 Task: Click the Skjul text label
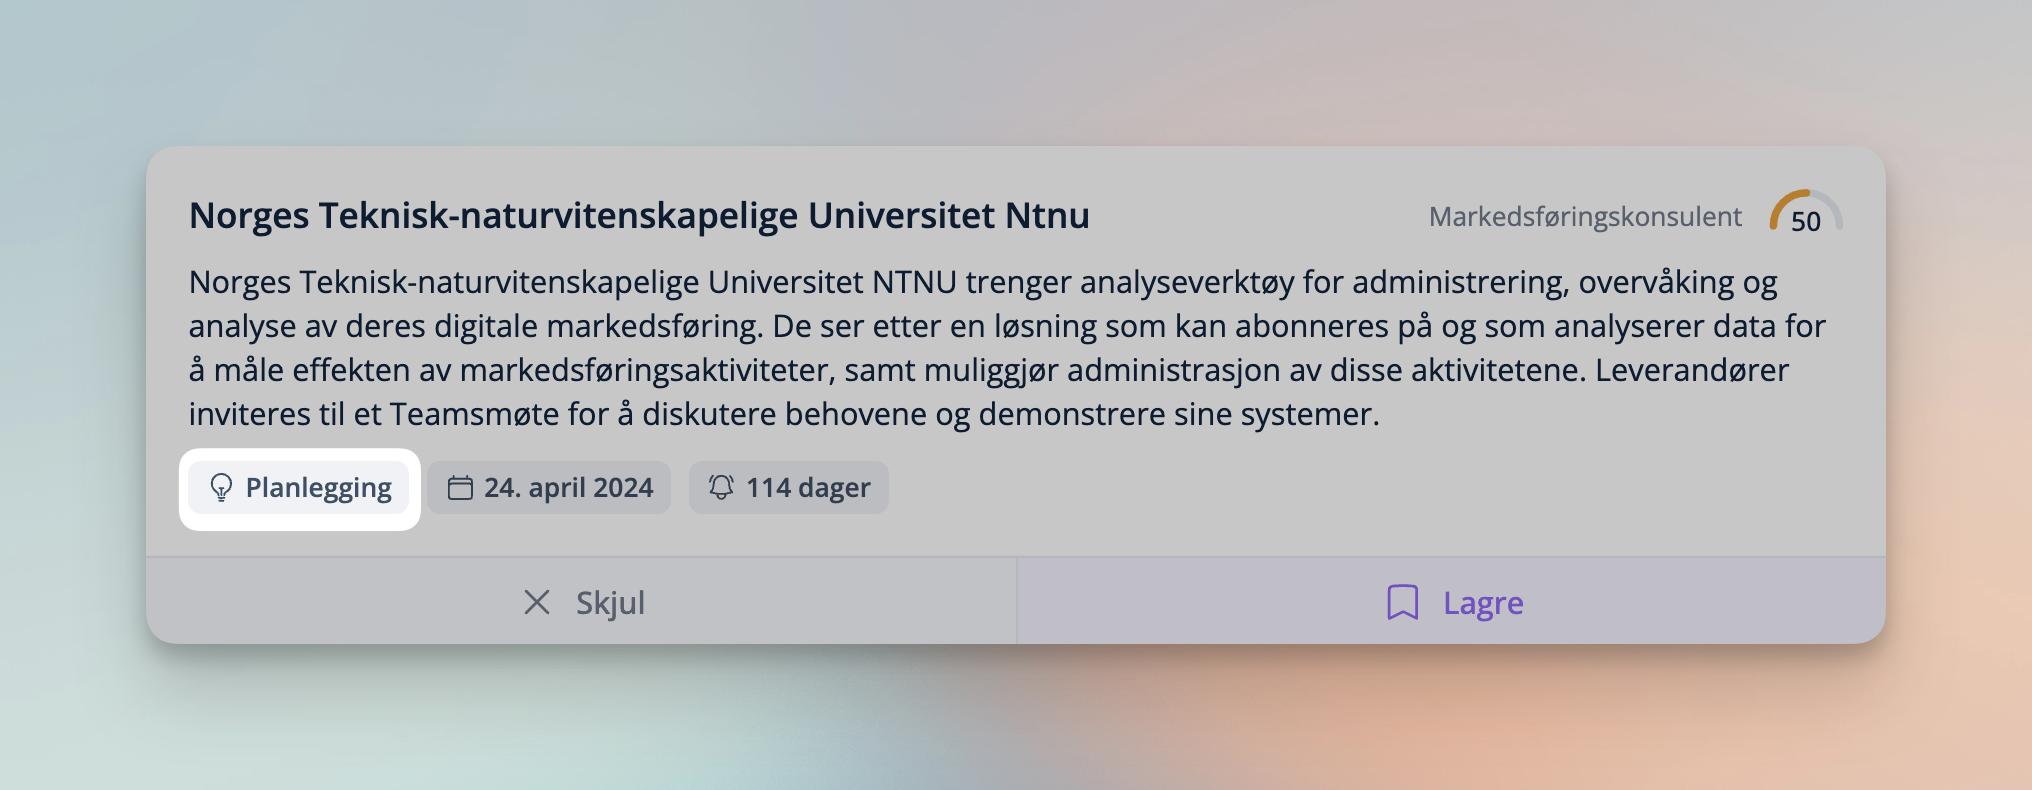(610, 603)
